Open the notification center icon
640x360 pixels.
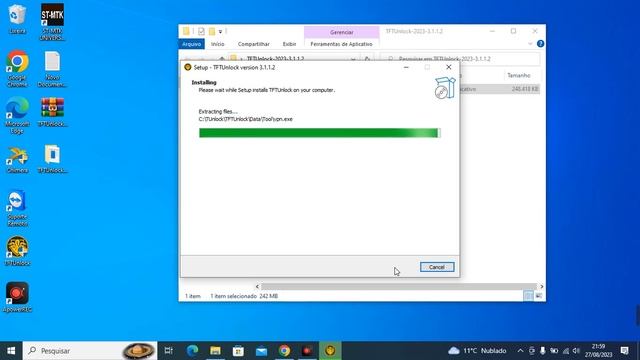[624, 351]
